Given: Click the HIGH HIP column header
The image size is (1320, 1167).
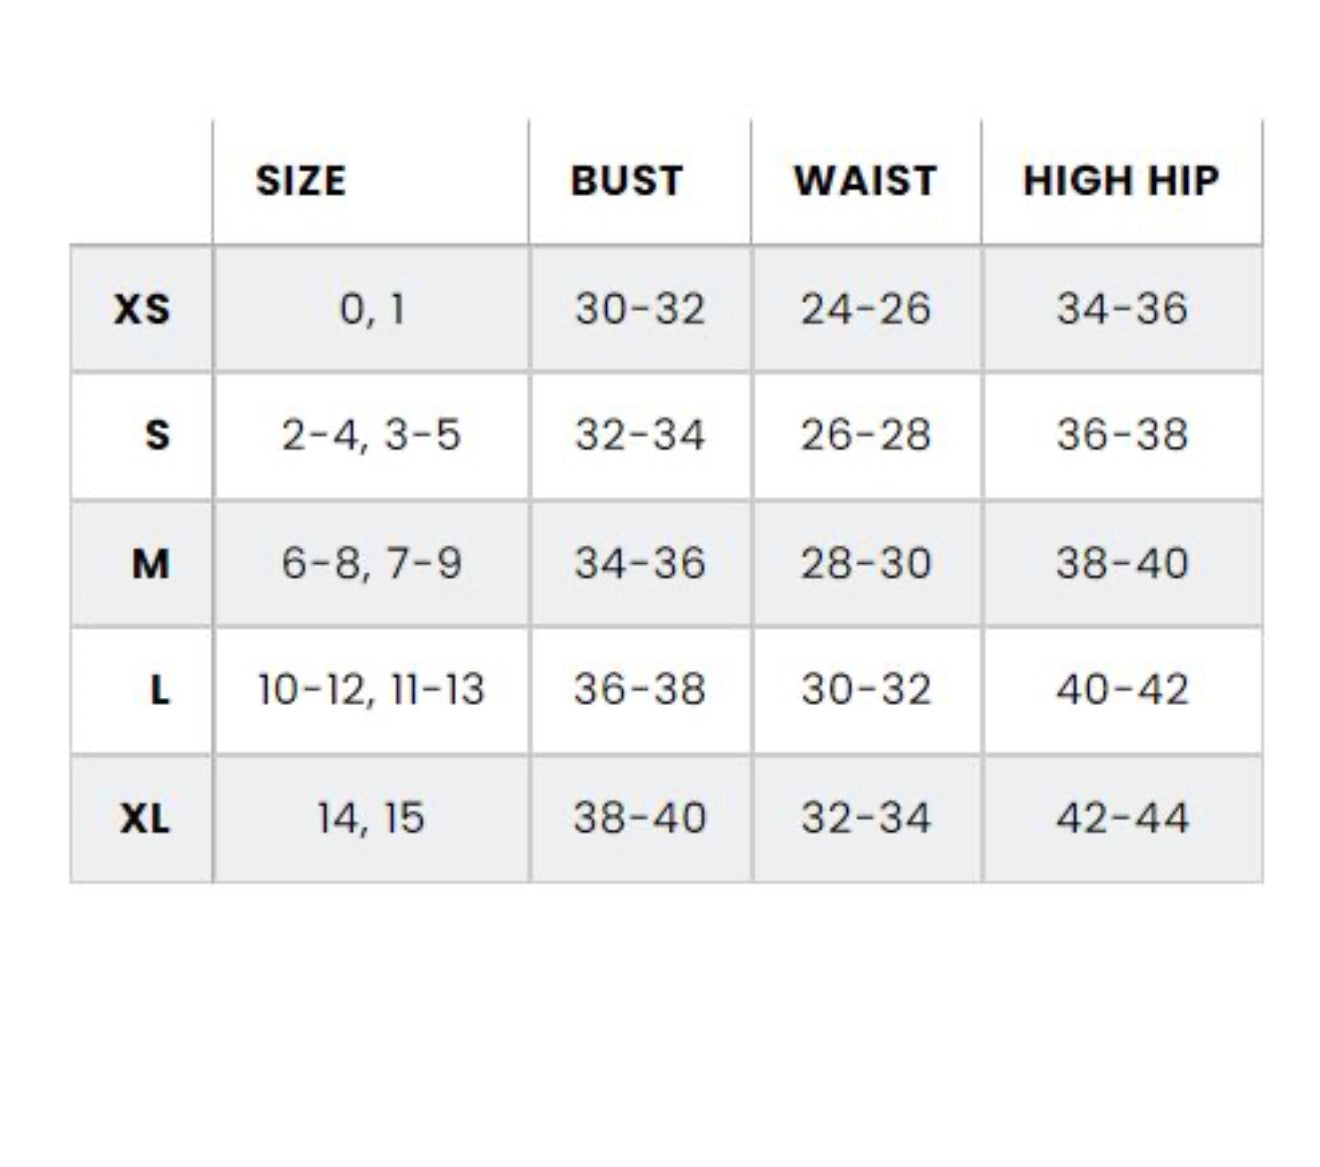Looking at the screenshot, I should (1121, 181).
